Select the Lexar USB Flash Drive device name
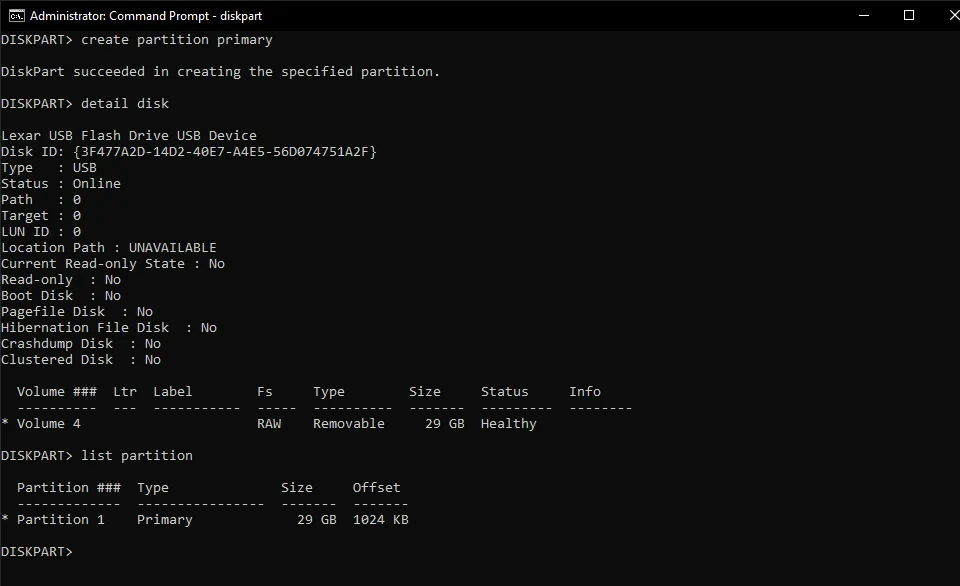Screen dimensions: 960x586 click(x=130, y=135)
